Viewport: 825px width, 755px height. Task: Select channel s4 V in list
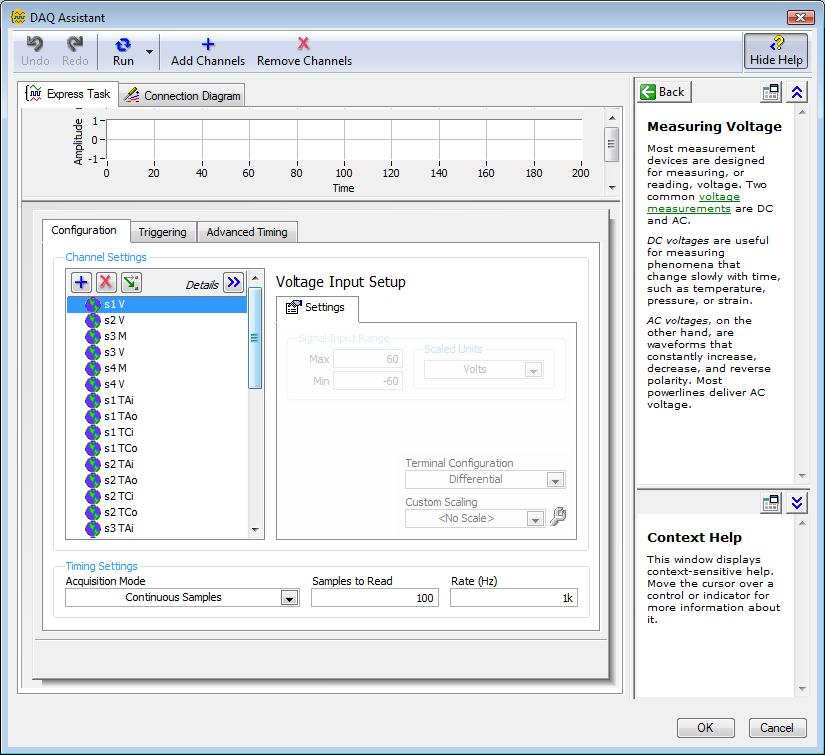click(x=156, y=385)
